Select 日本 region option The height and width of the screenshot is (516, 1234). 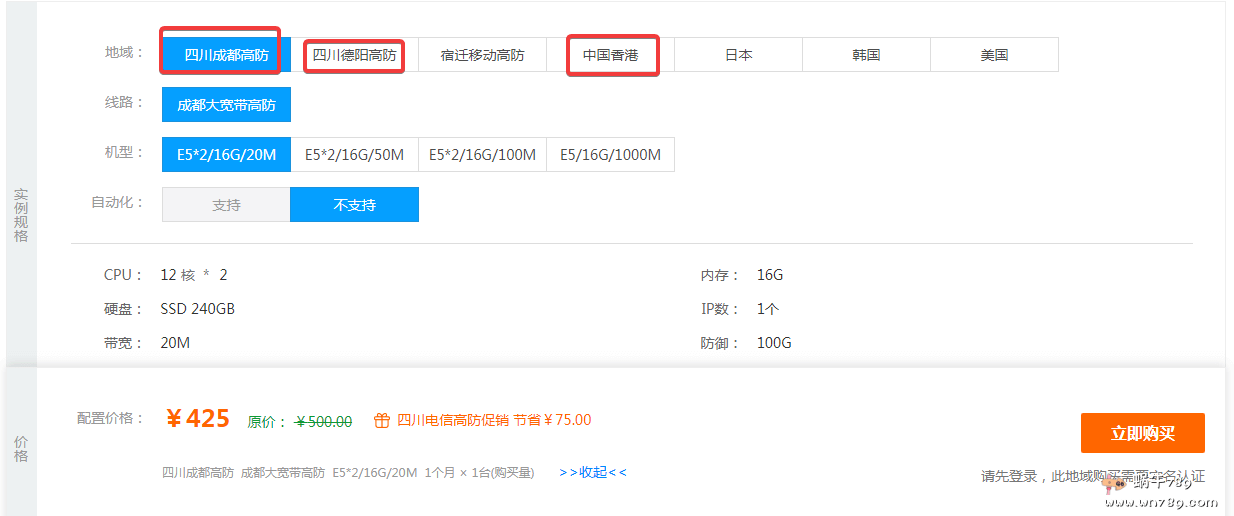point(738,55)
